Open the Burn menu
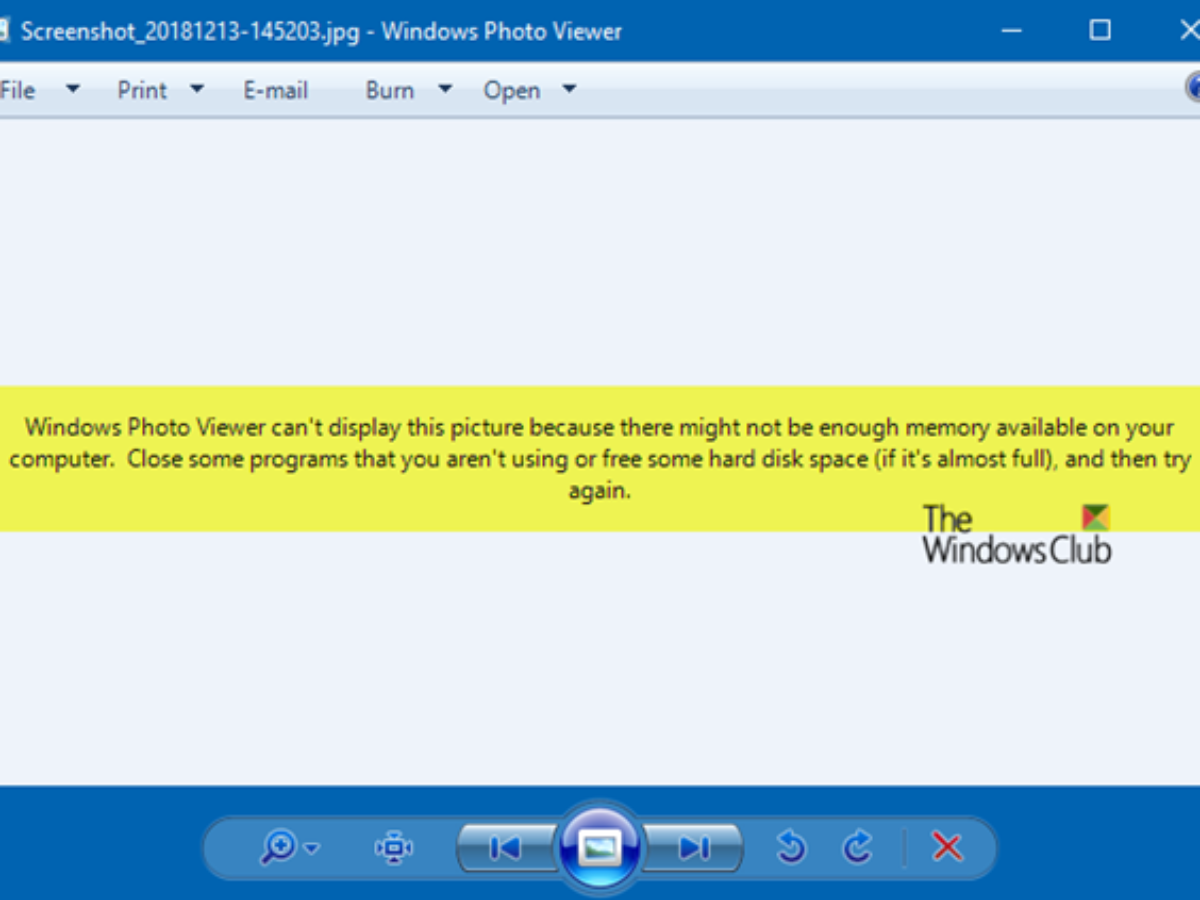 pyautogui.click(x=389, y=90)
